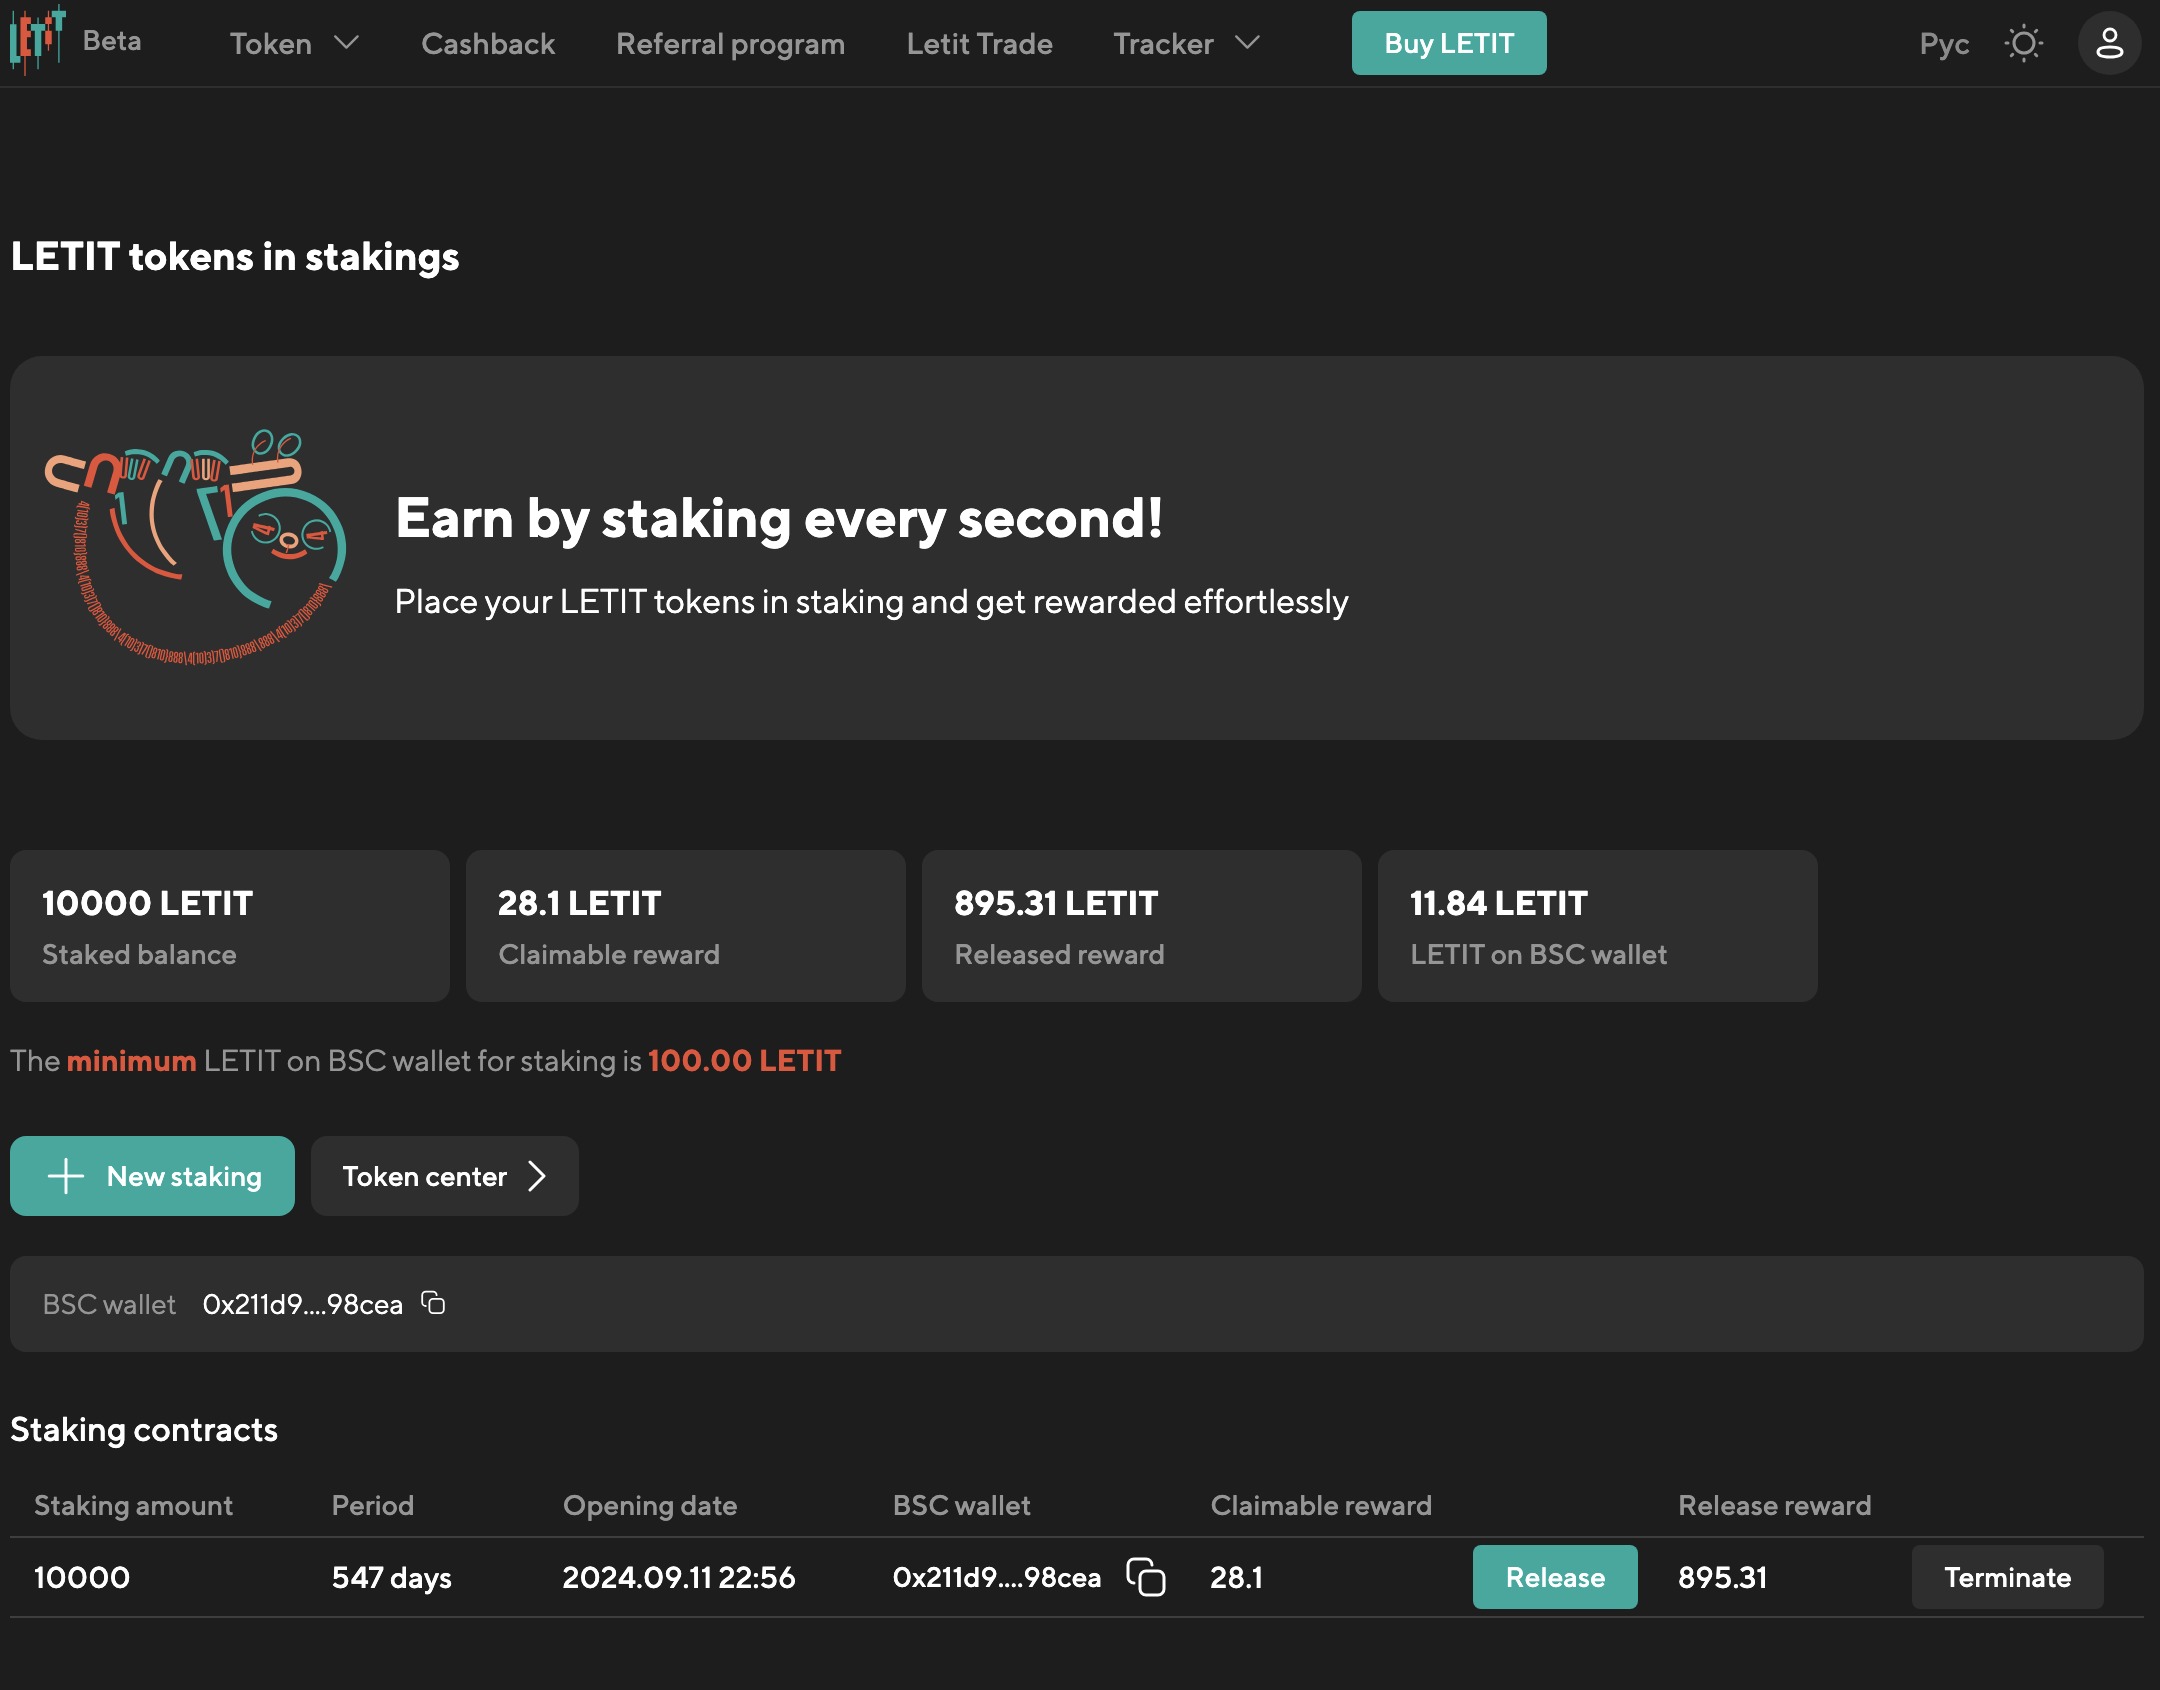Terminate the 10000 staking contract
This screenshot has height=1690, width=2160.
[2007, 1577]
